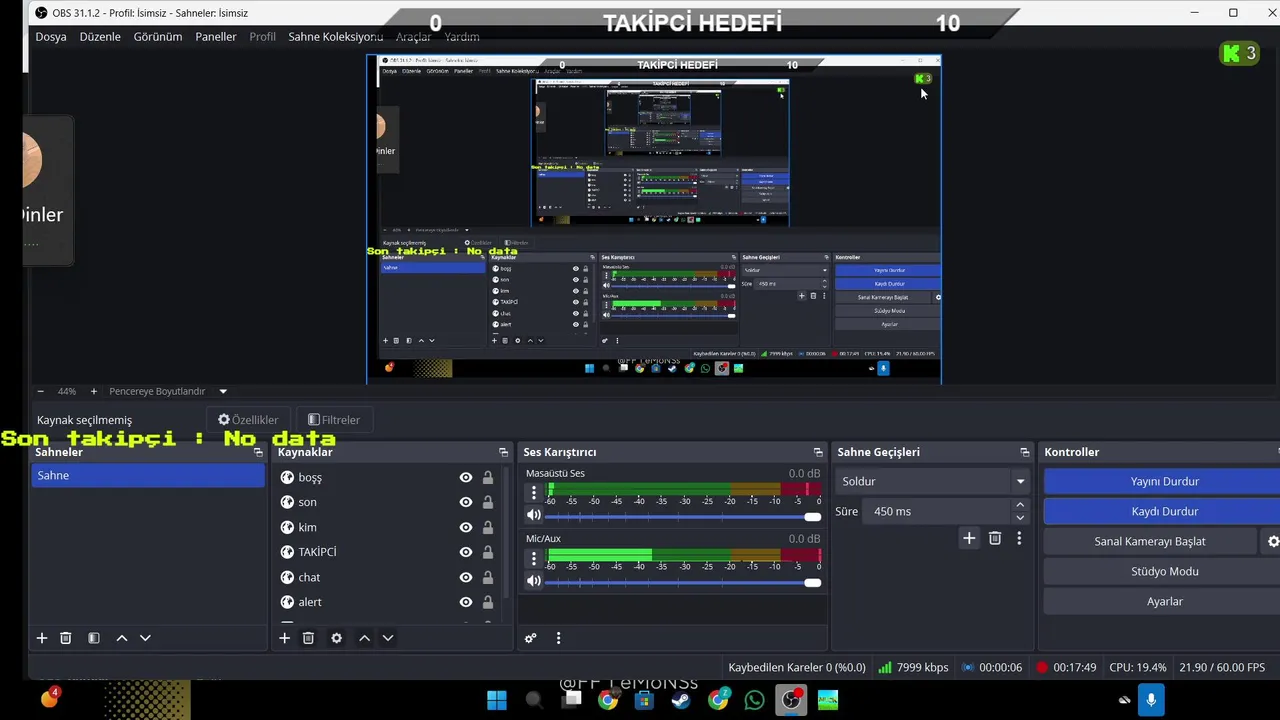Open Masaüstü Ses options three-dot button
This screenshot has width=1280, height=720.
pos(534,492)
